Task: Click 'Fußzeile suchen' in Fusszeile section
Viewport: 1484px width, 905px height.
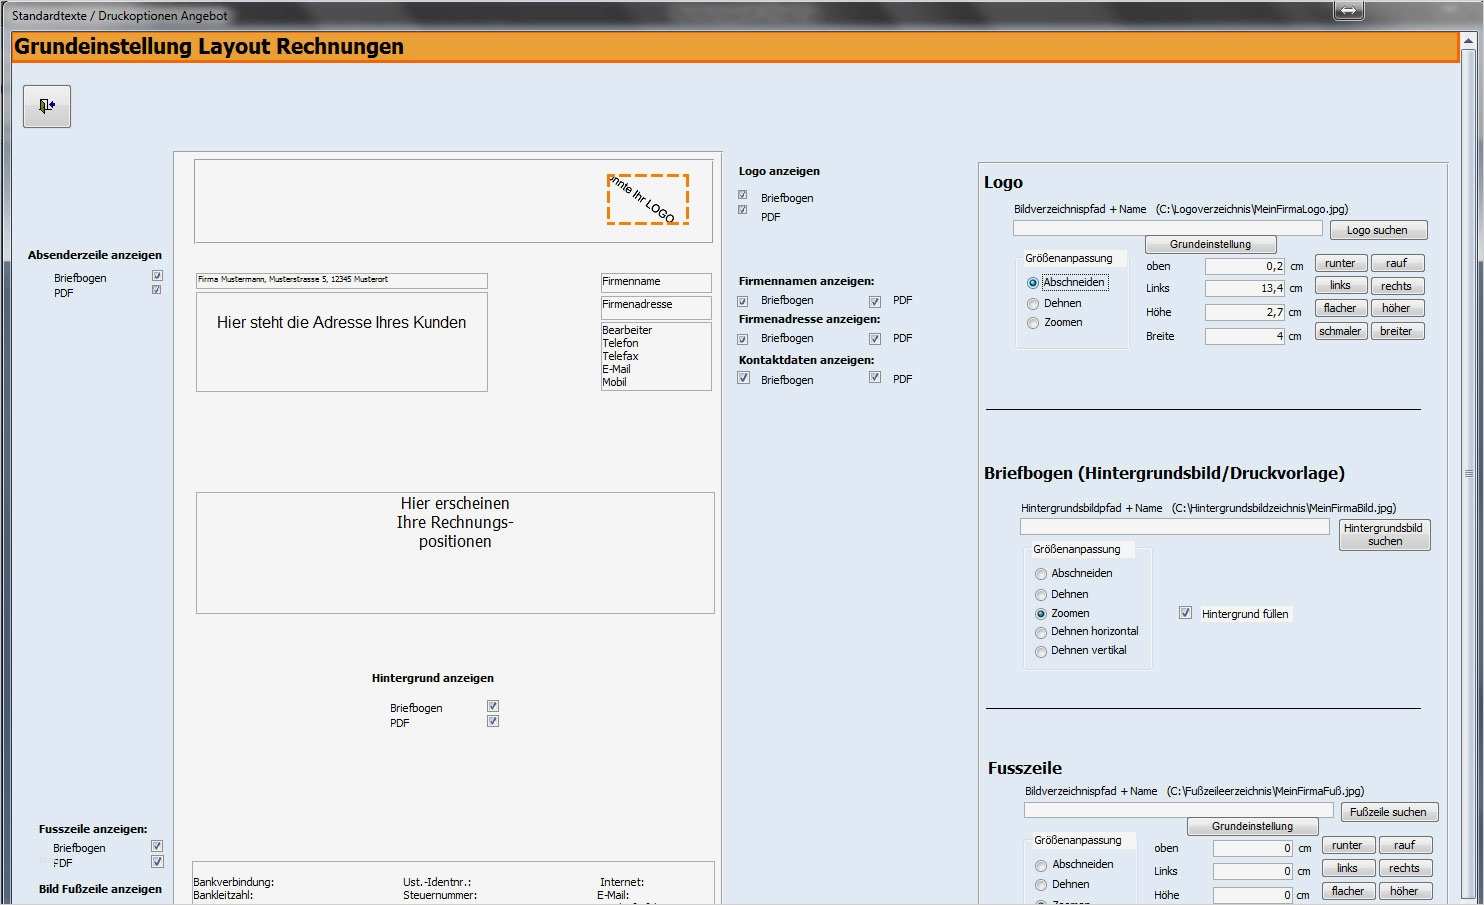Action: pyautogui.click(x=1389, y=811)
